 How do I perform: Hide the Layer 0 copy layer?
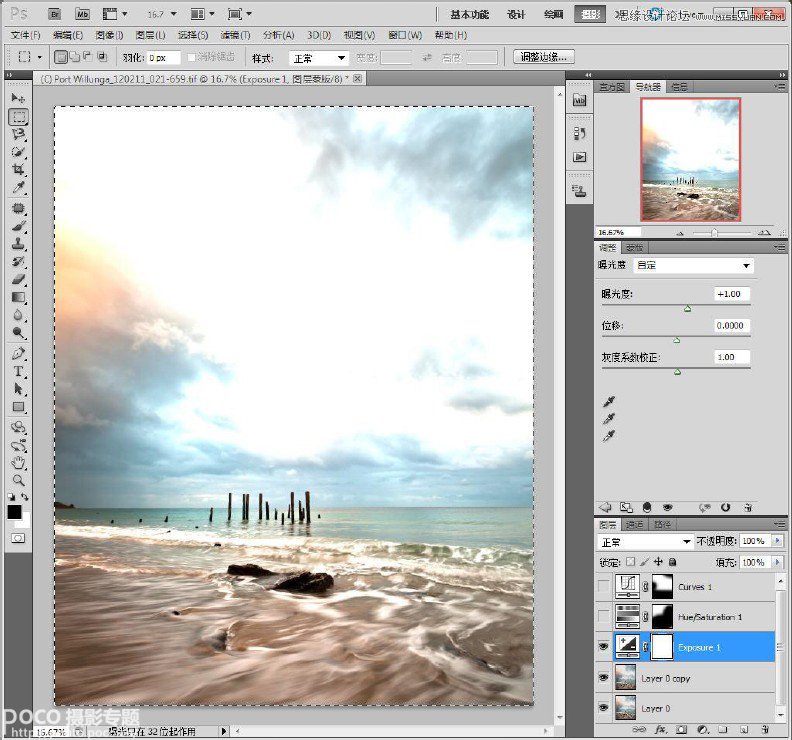tap(604, 677)
